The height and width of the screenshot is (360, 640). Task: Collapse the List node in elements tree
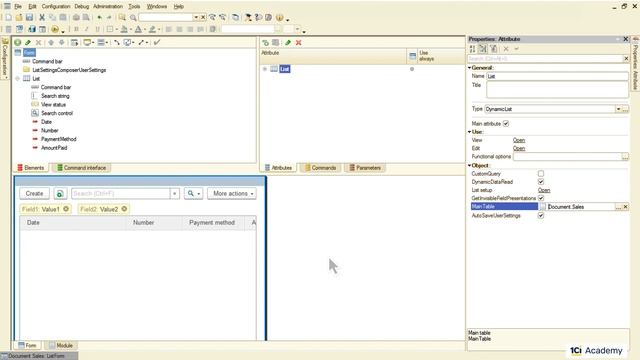pos(18,78)
